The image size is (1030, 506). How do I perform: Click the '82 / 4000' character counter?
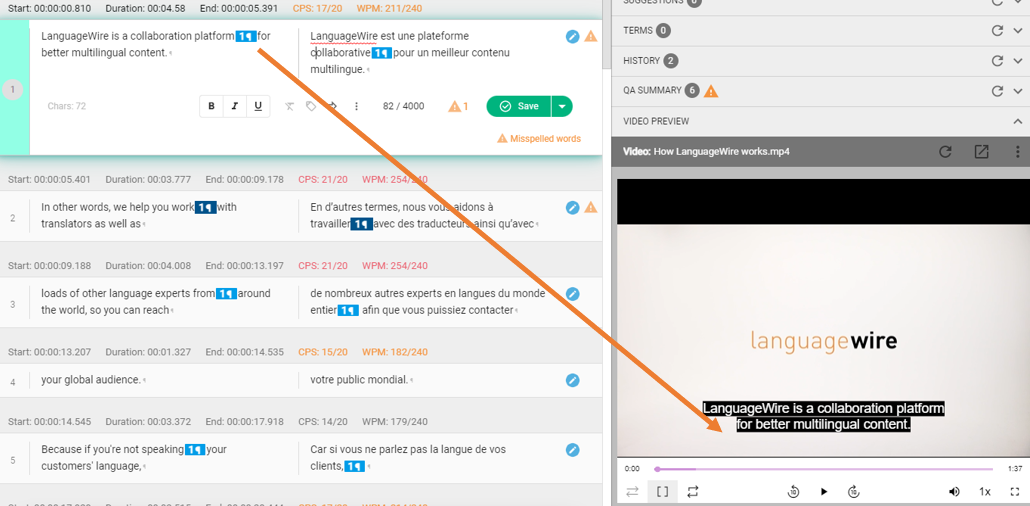pyautogui.click(x=403, y=106)
